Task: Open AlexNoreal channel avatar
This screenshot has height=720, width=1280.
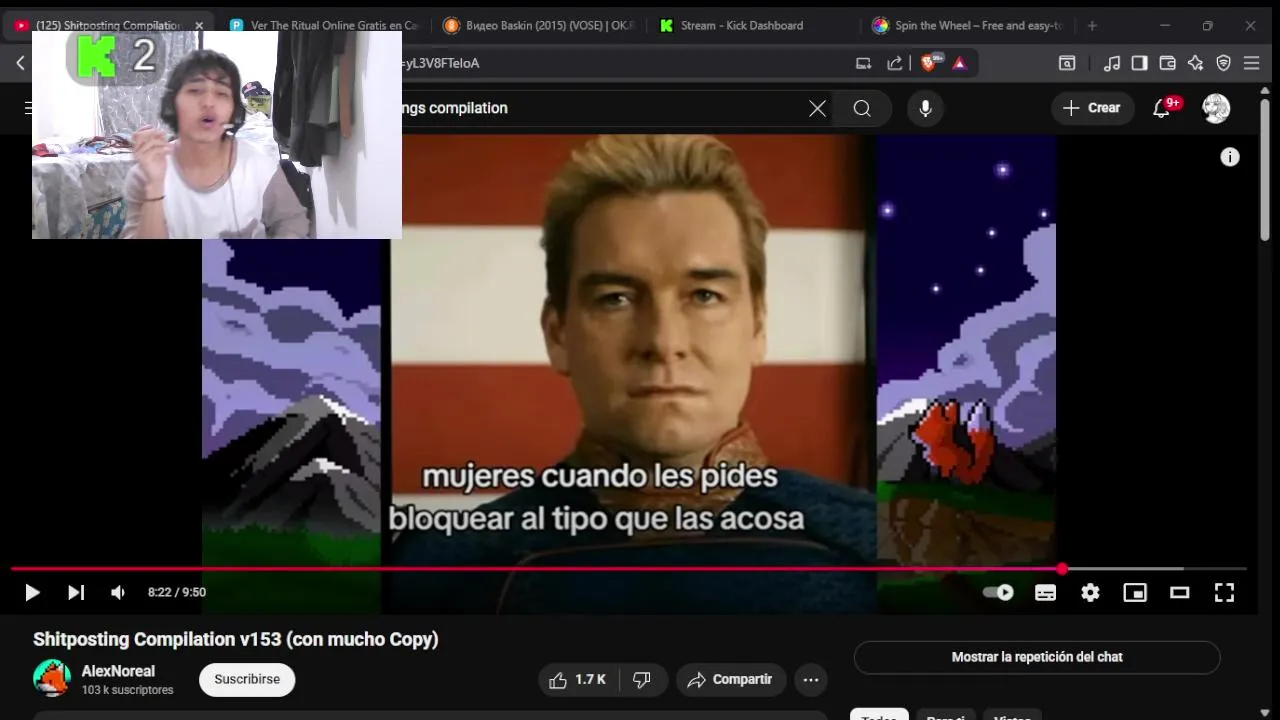Action: [52, 678]
